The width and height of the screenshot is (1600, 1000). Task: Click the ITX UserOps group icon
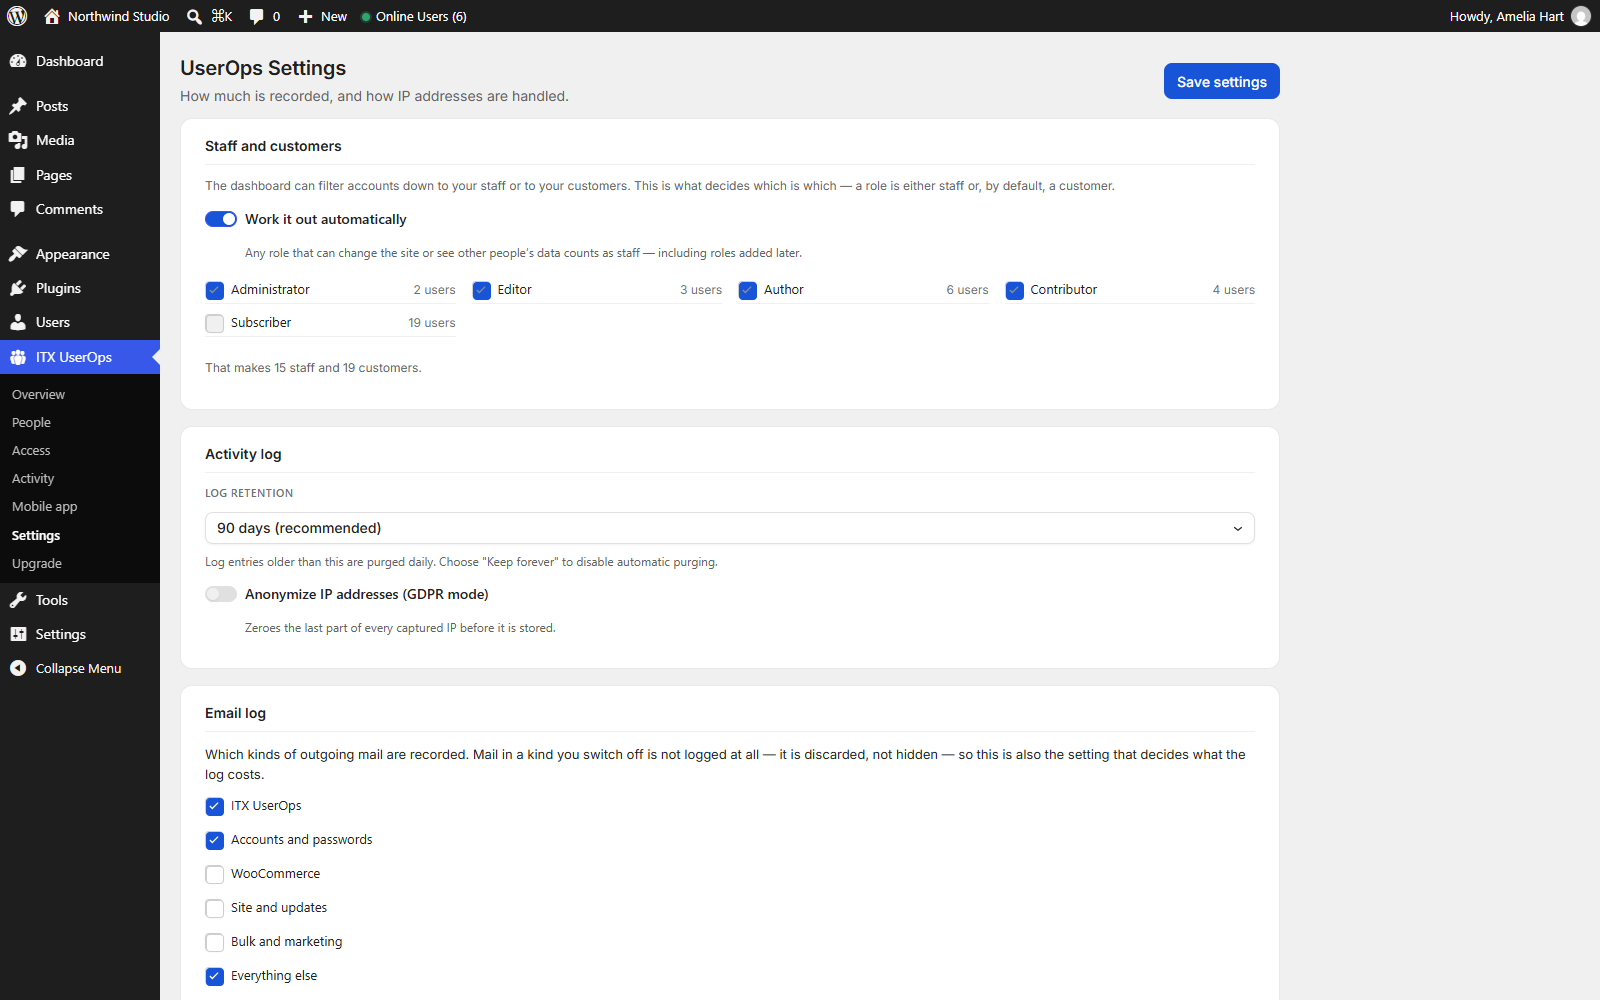18,357
